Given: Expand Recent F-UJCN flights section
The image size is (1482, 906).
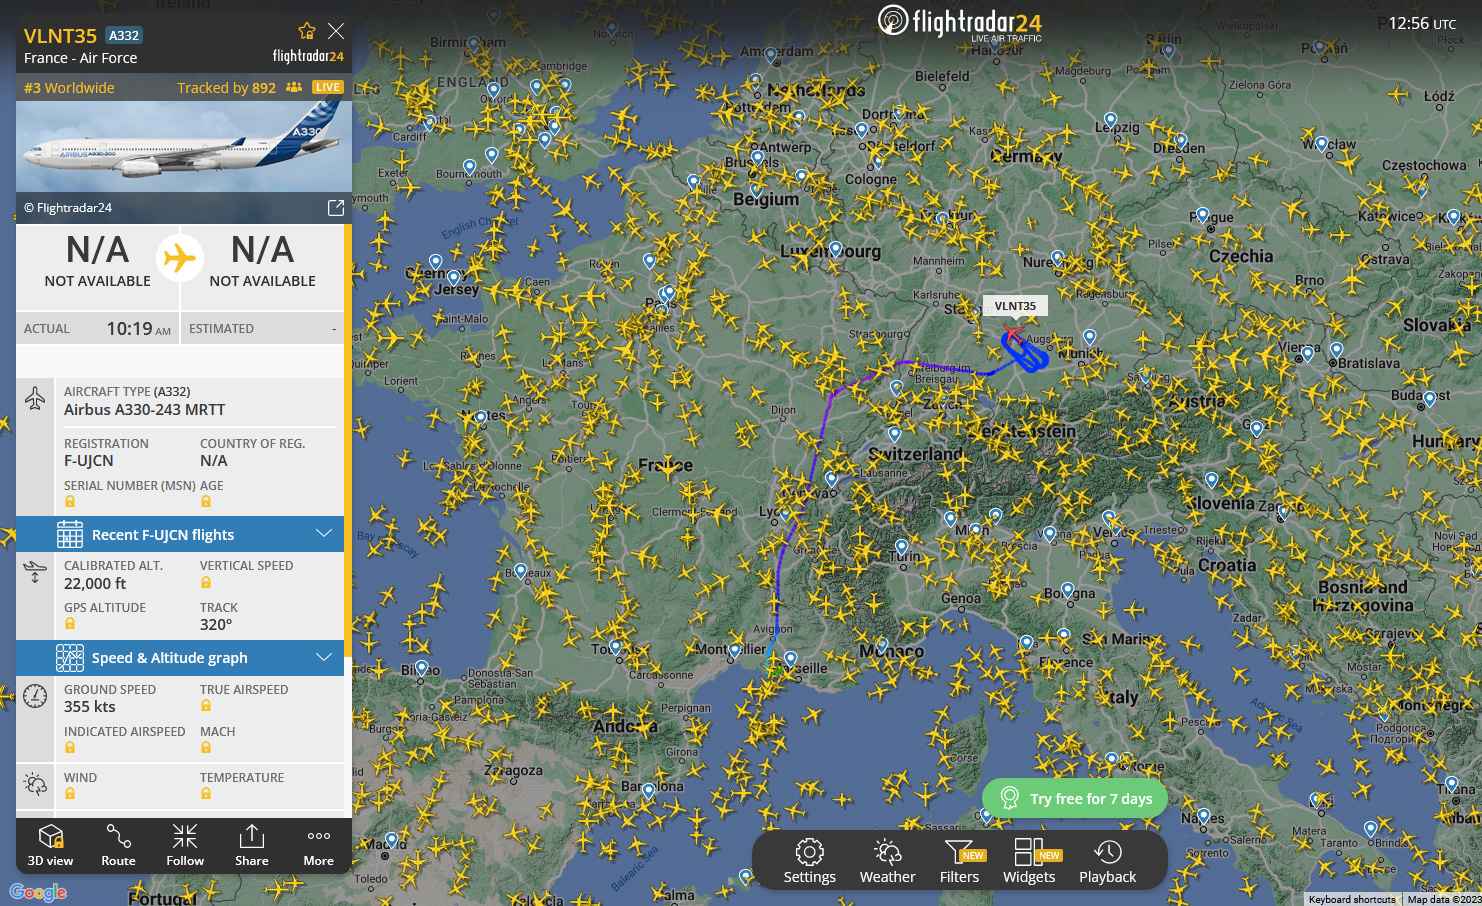Looking at the screenshot, I should click(x=180, y=534).
